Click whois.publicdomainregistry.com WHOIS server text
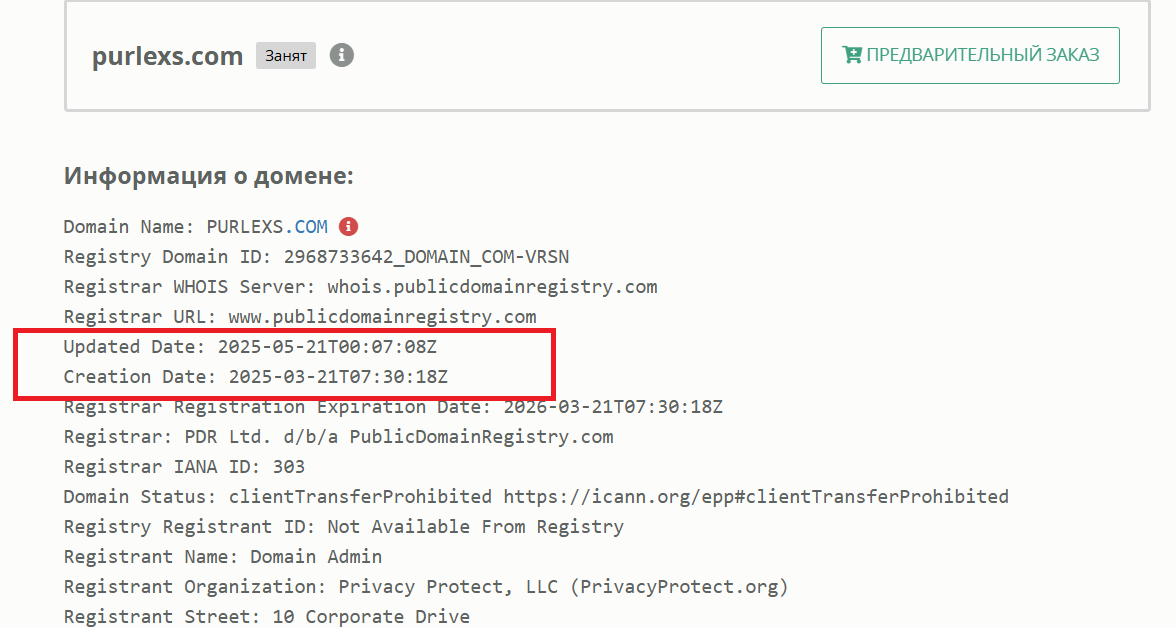 click(492, 287)
